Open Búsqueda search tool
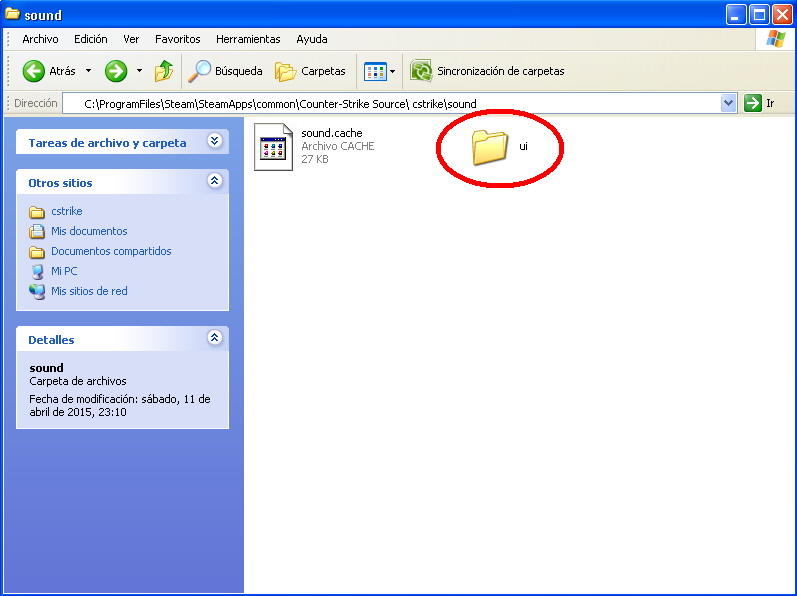 (x=225, y=71)
